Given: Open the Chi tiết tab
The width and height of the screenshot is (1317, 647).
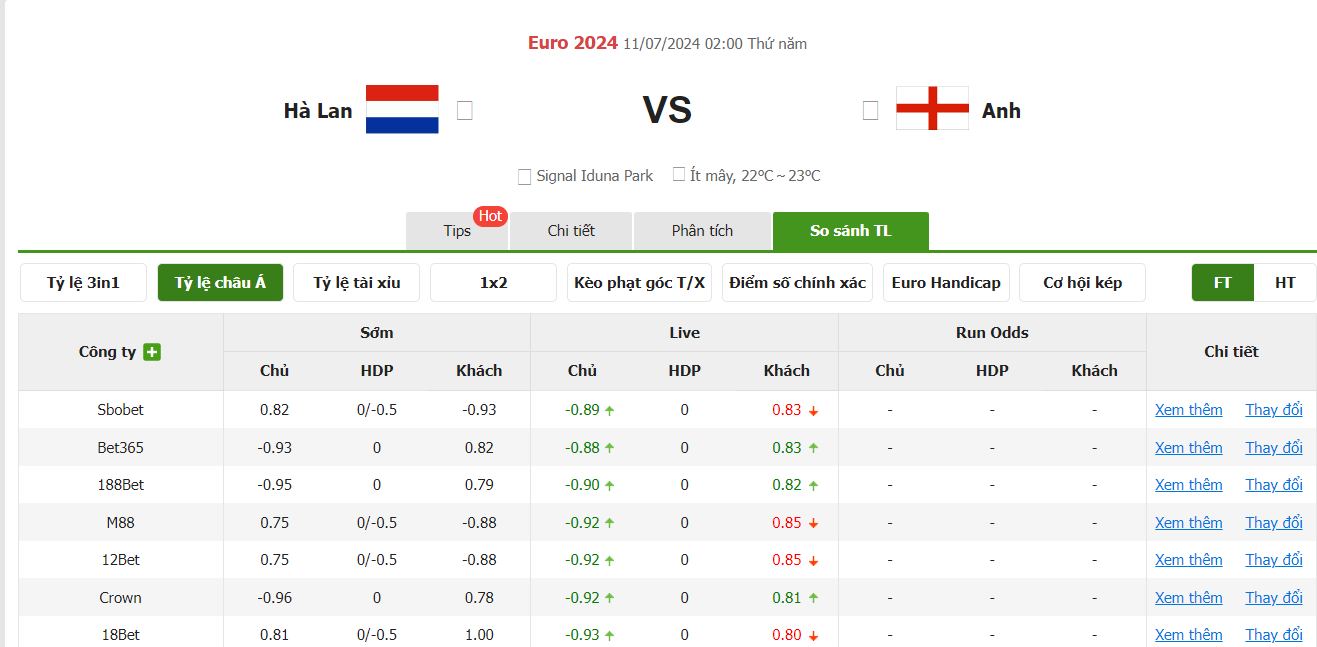Looking at the screenshot, I should pos(570,230).
